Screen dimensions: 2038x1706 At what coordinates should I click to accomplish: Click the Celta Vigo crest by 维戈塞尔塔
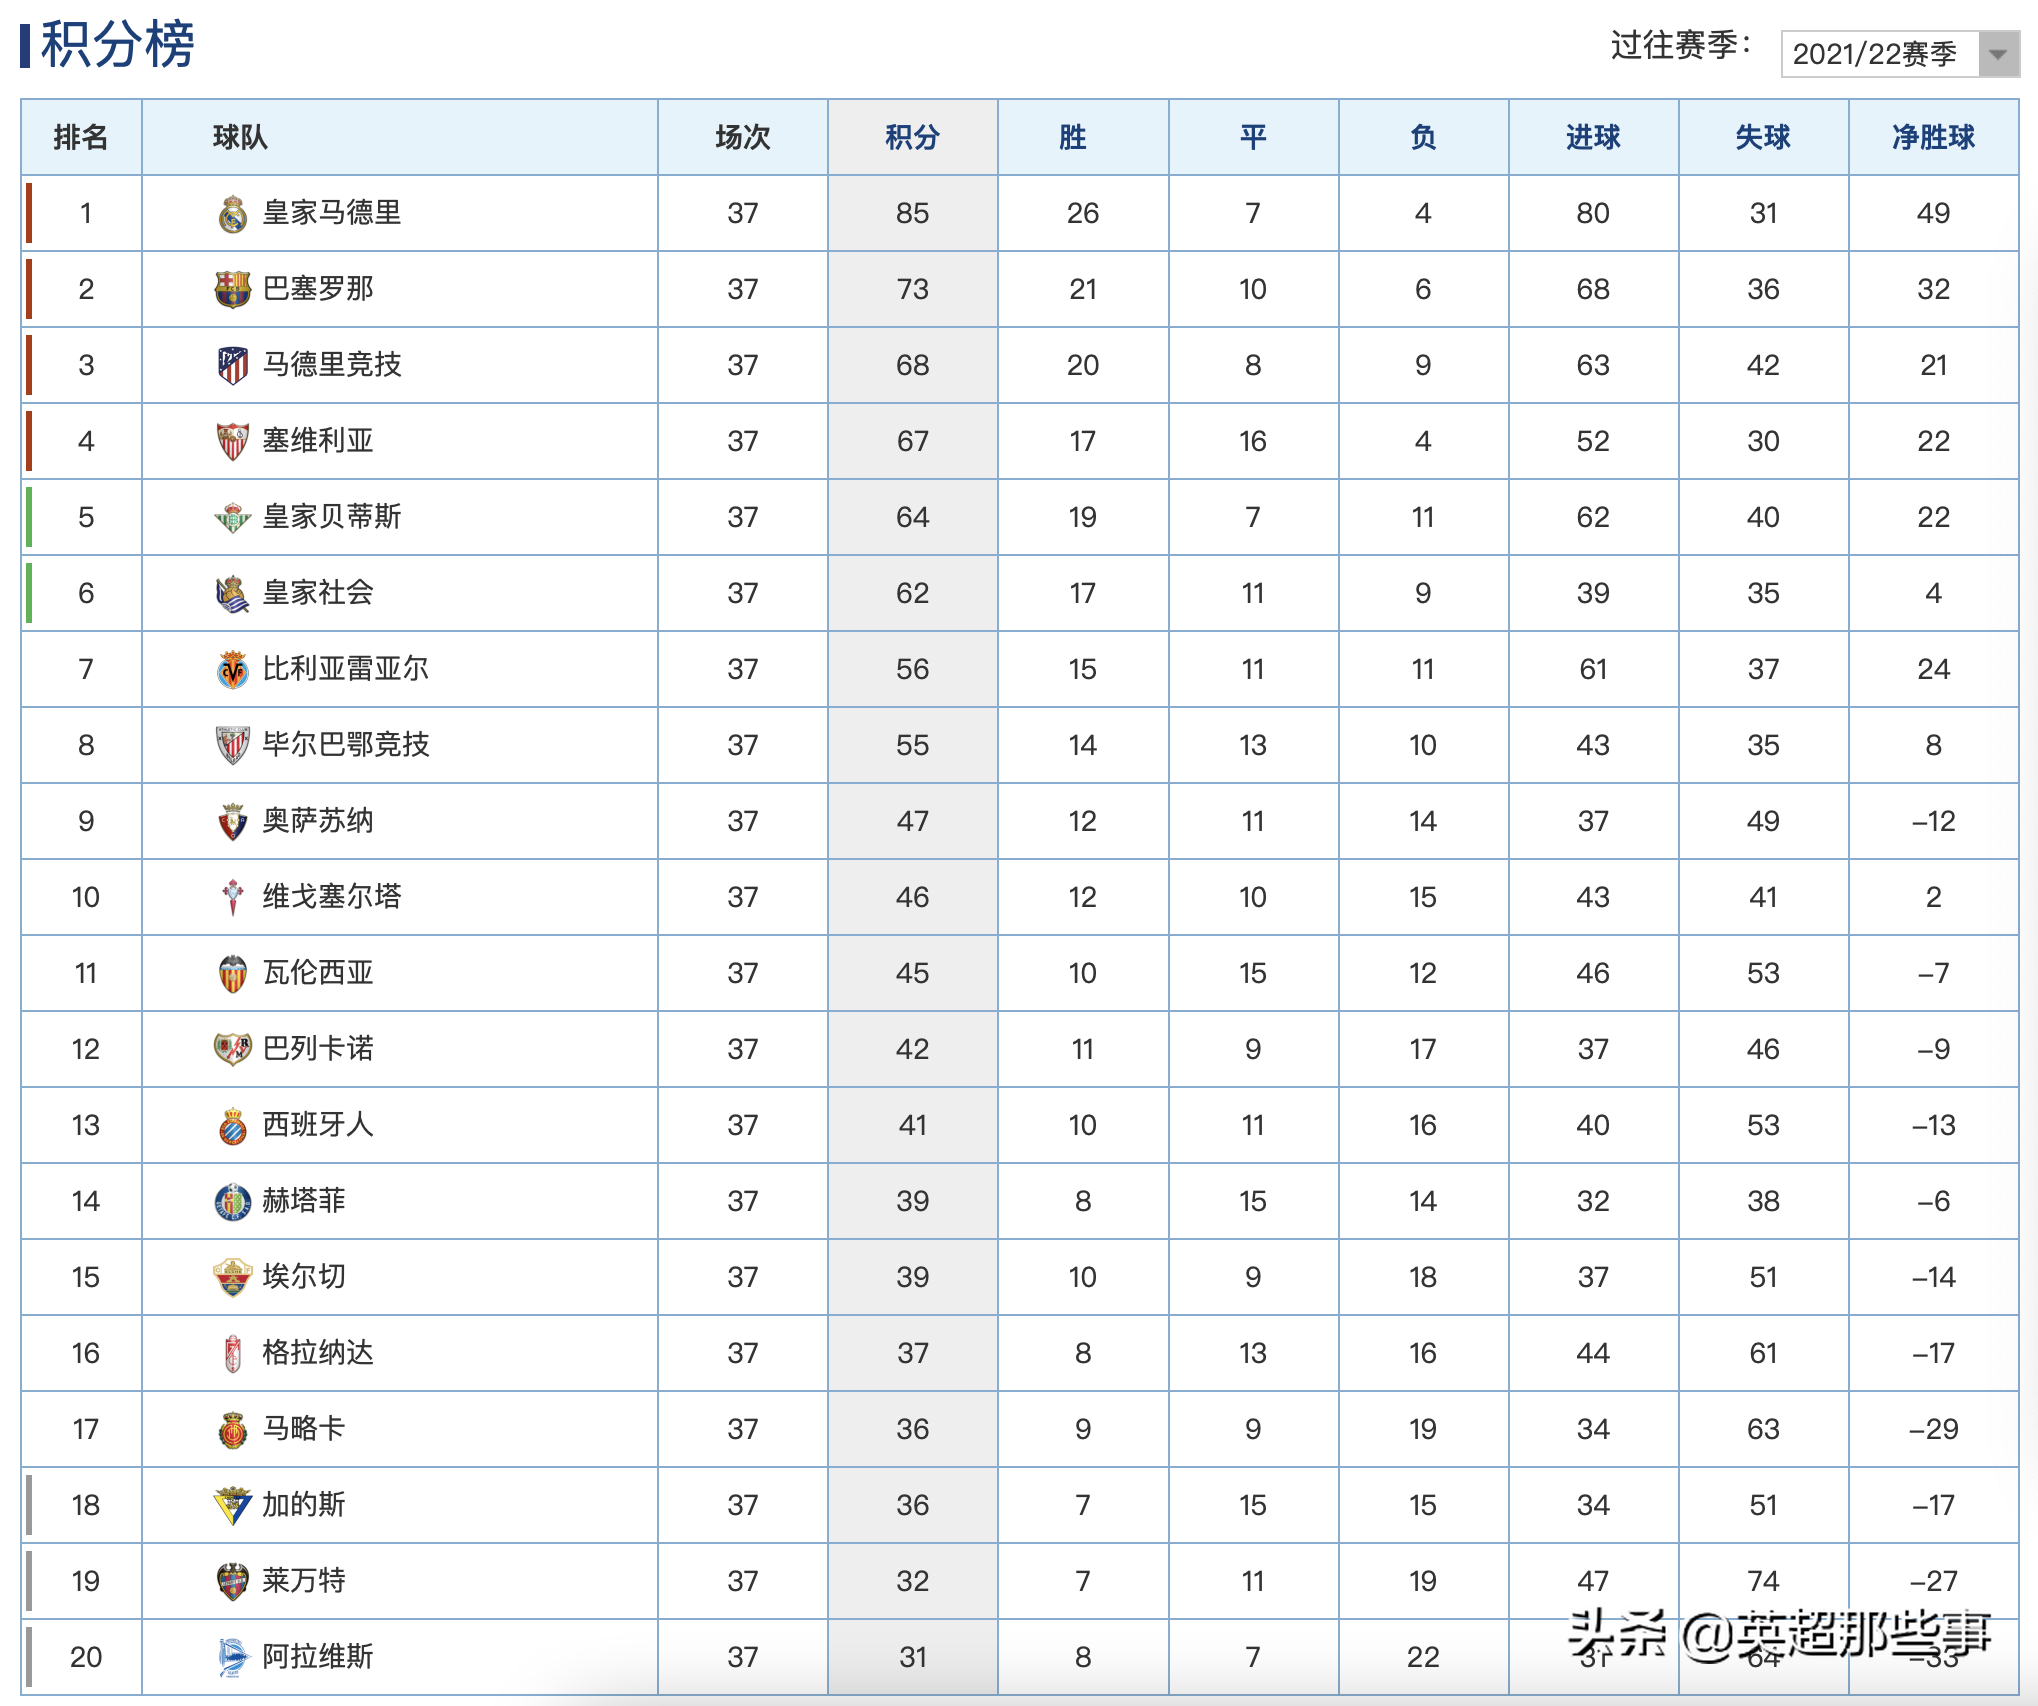click(x=233, y=898)
